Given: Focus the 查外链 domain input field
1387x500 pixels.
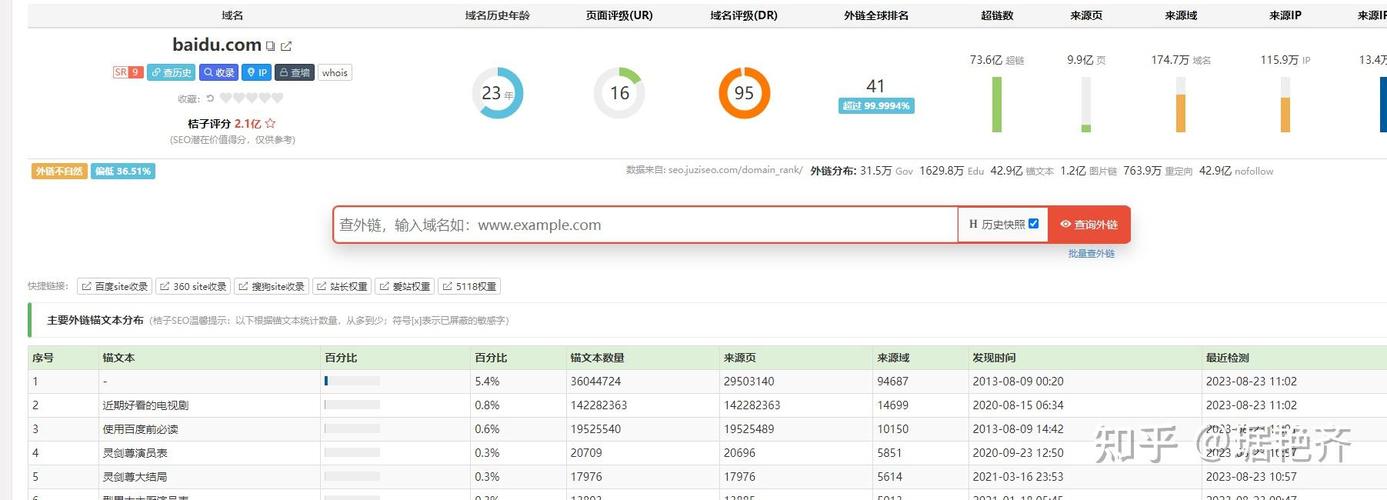Looking at the screenshot, I should [x=645, y=225].
